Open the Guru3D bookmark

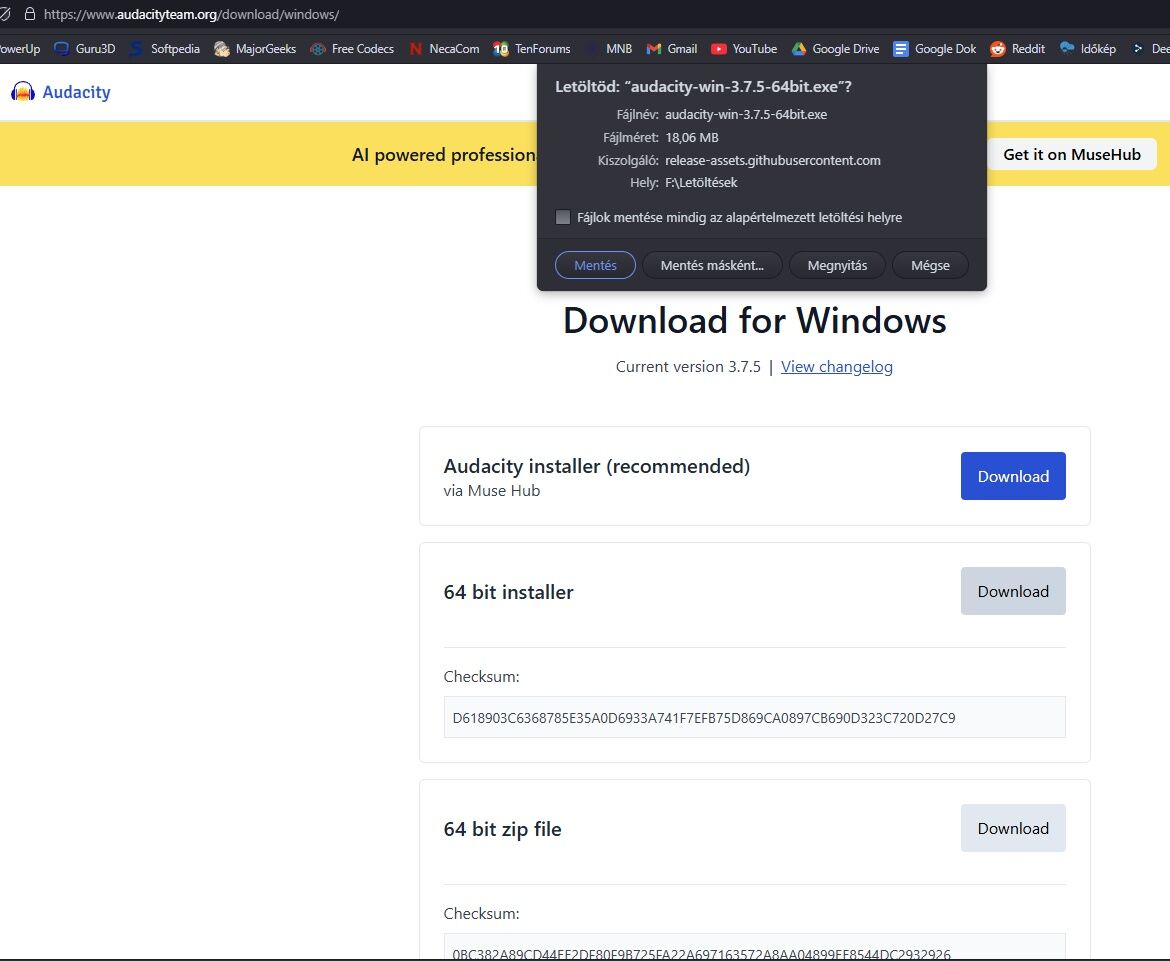(84, 48)
